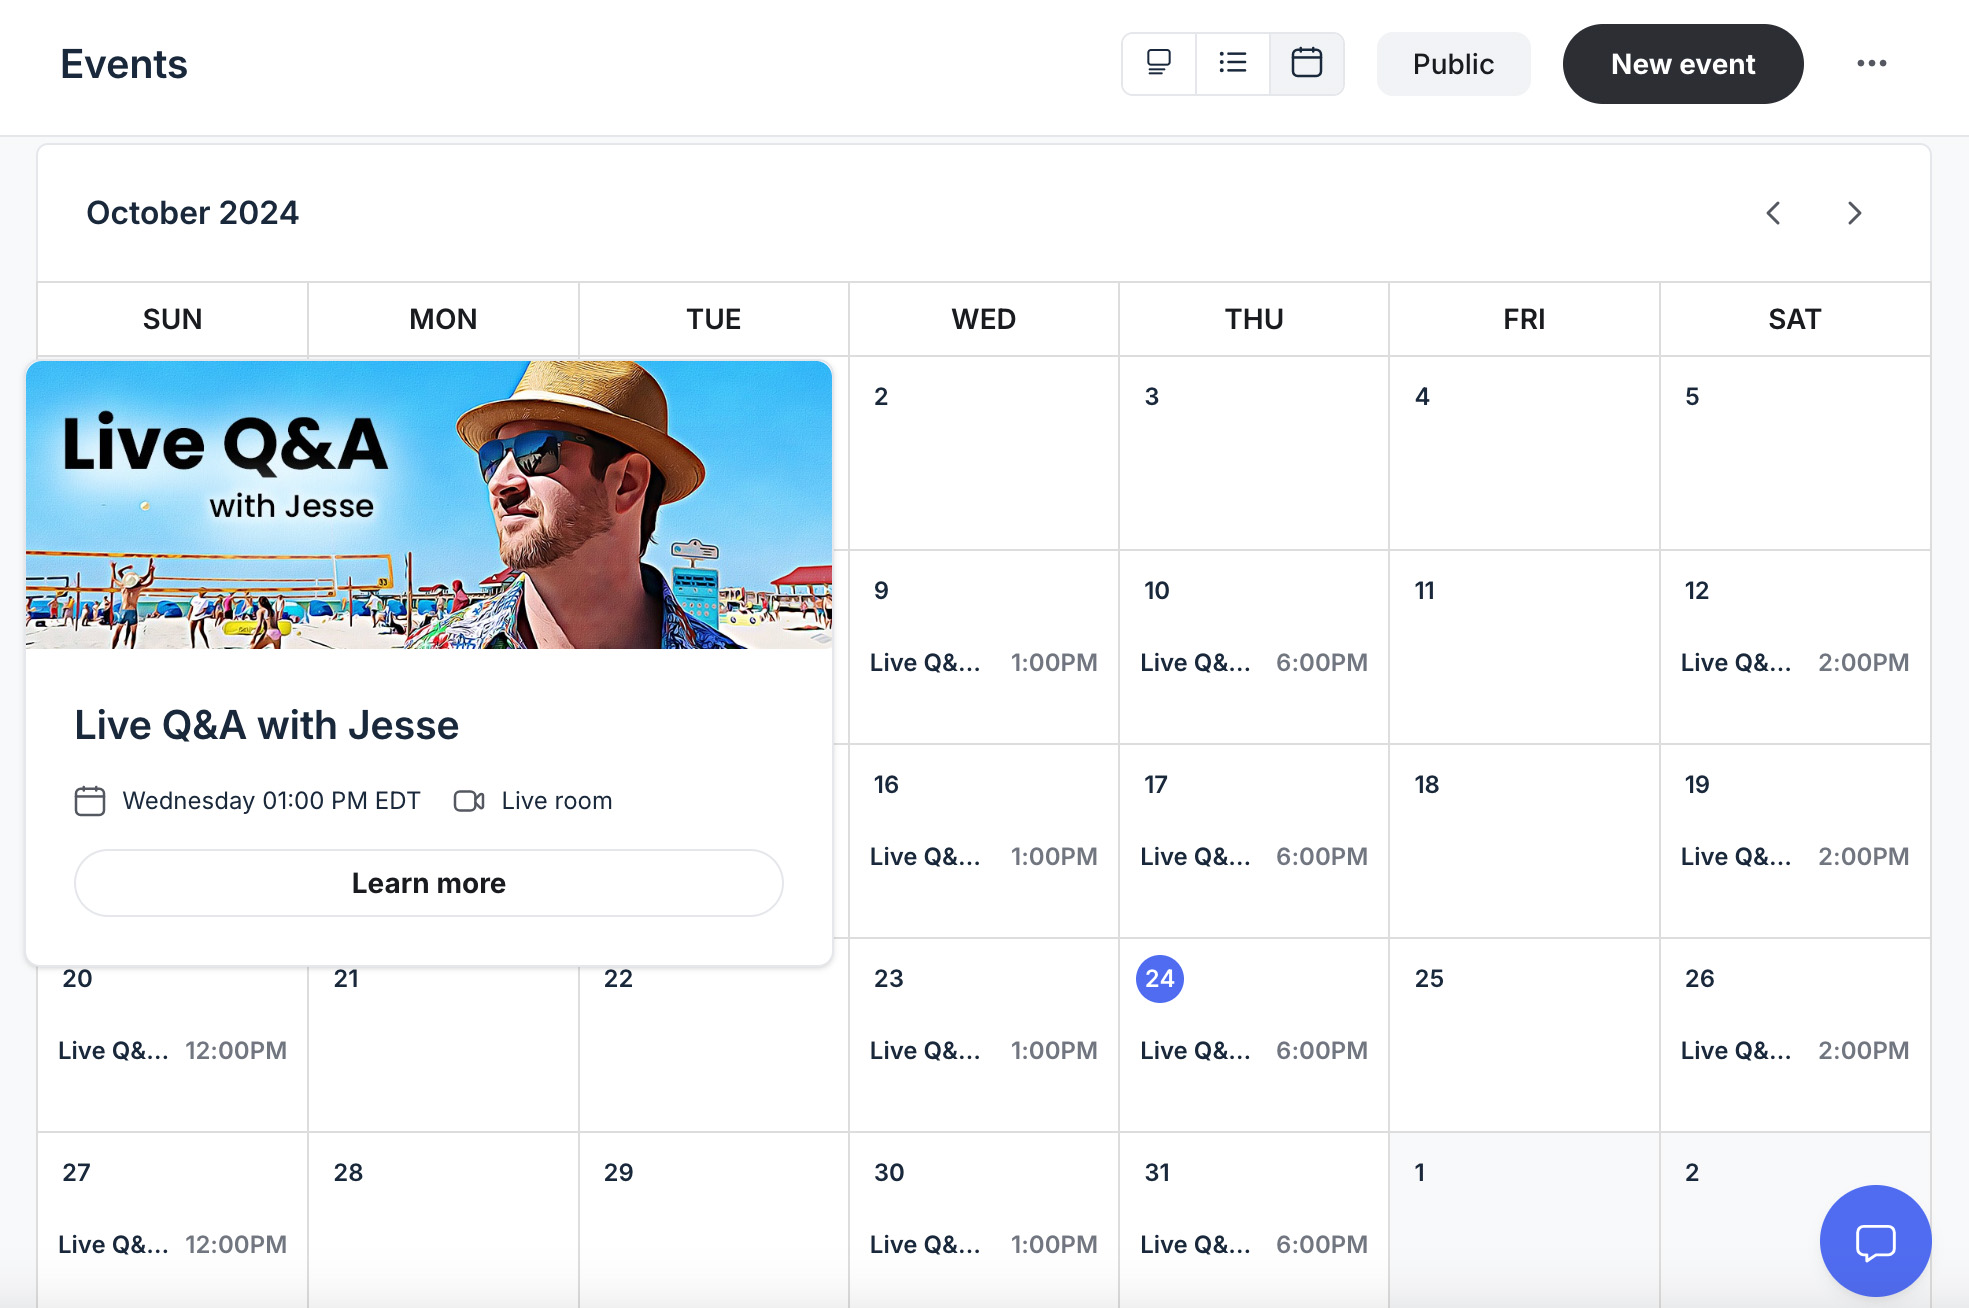Open the chat support bubble
Viewport: 1969px width, 1308px height.
tap(1875, 1241)
